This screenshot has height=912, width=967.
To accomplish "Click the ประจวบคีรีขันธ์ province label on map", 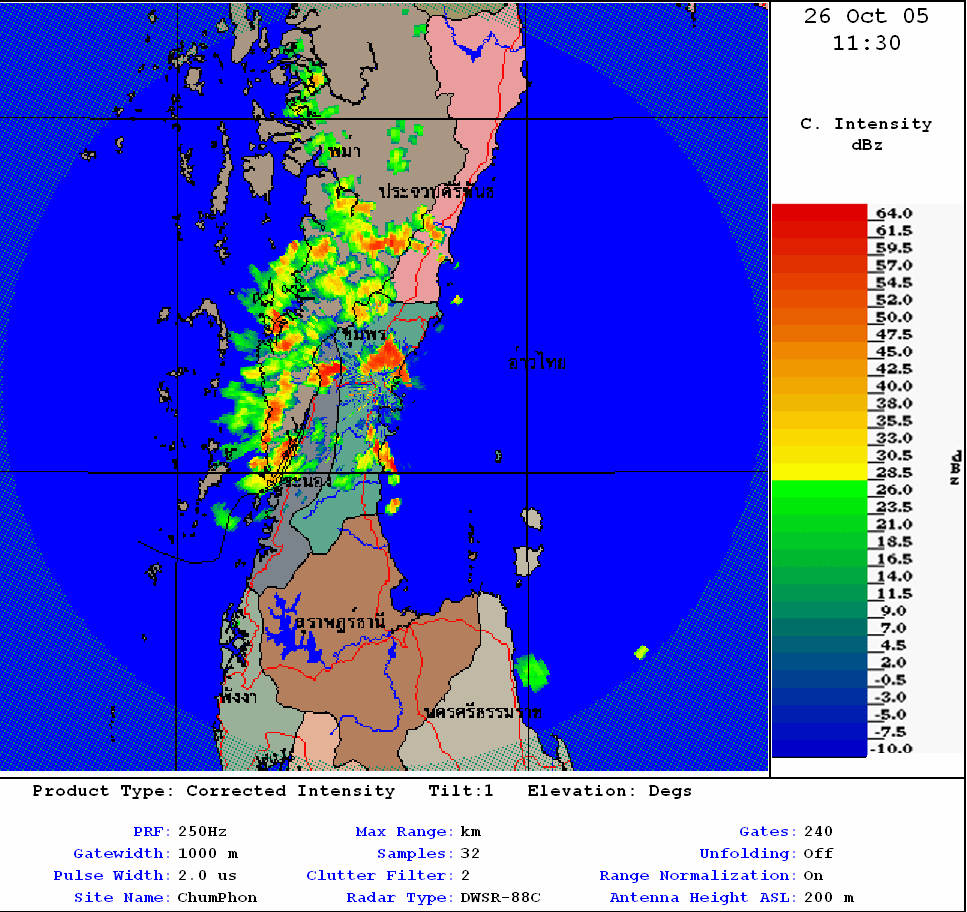I will 436,190.
